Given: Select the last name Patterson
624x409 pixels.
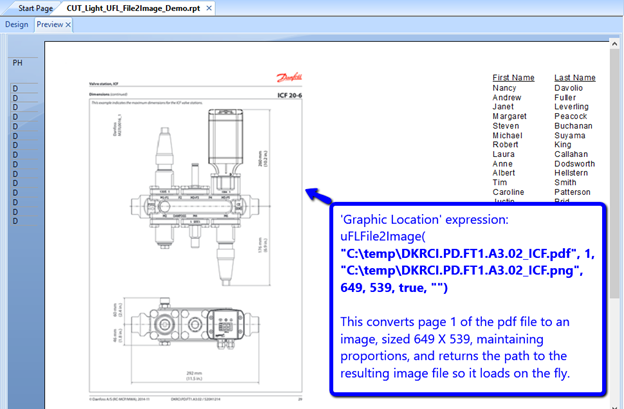Looking at the screenshot, I should pyautogui.click(x=572, y=192).
